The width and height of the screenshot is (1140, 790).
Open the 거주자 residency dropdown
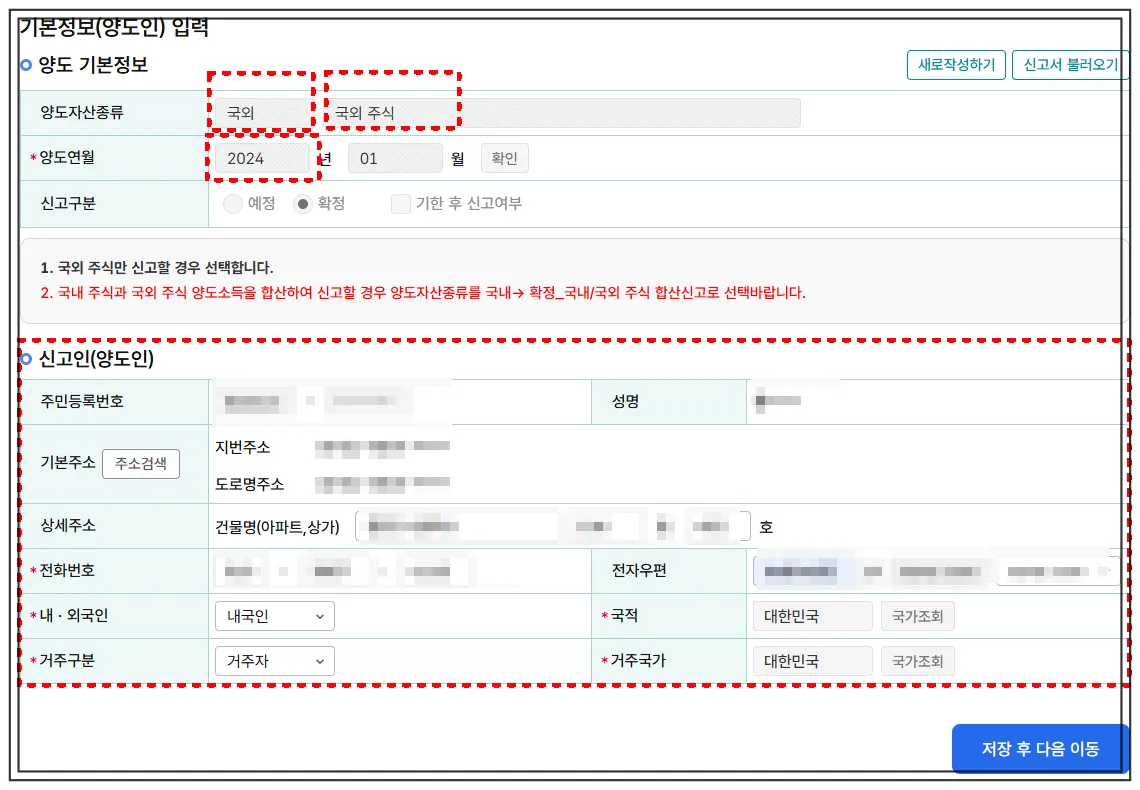(274, 660)
